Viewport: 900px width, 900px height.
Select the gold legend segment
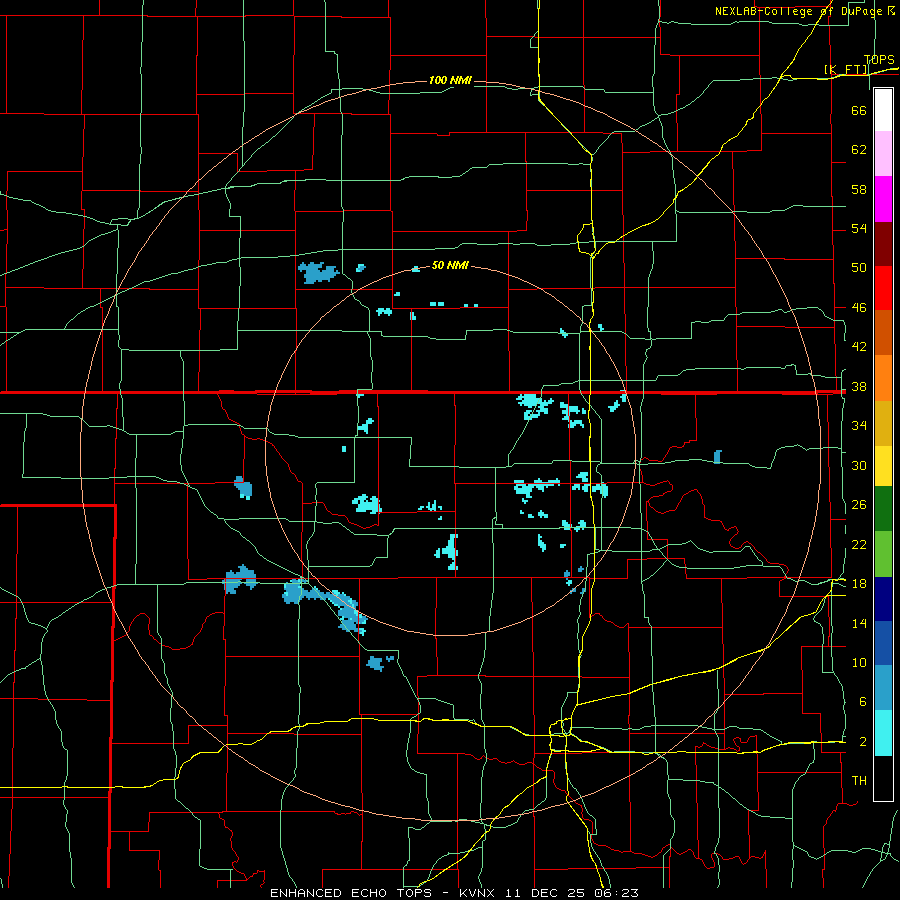pos(883,423)
